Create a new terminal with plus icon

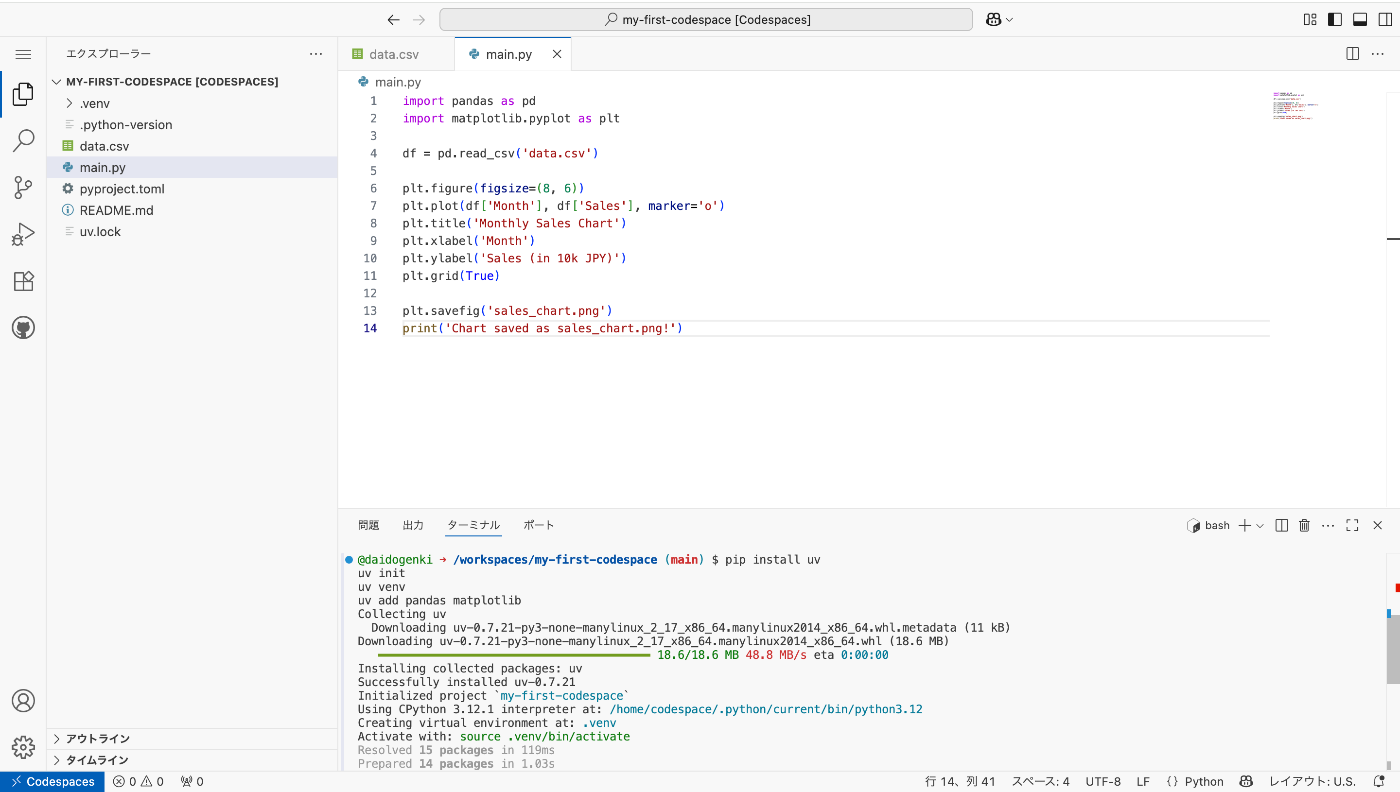1245,525
